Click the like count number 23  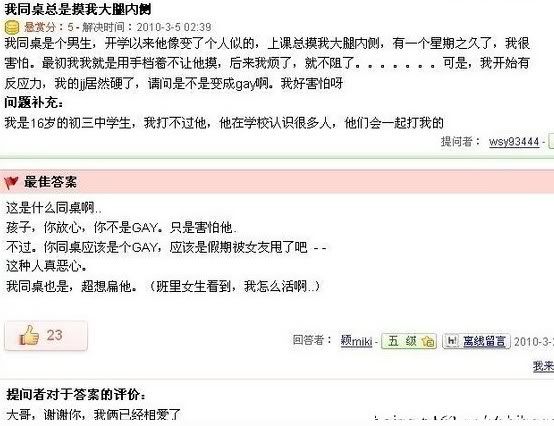coord(54,335)
